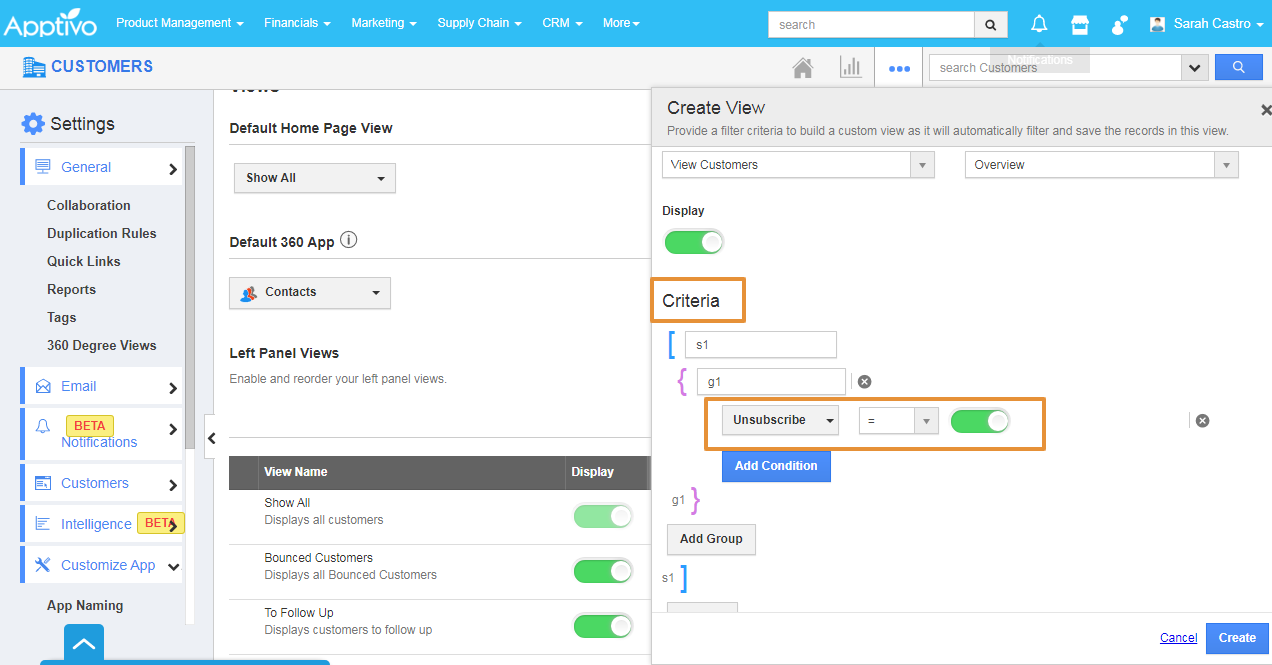Image resolution: width=1272 pixels, height=665 pixels.
Task: Open the Show All default view dropdown
Action: click(x=314, y=178)
